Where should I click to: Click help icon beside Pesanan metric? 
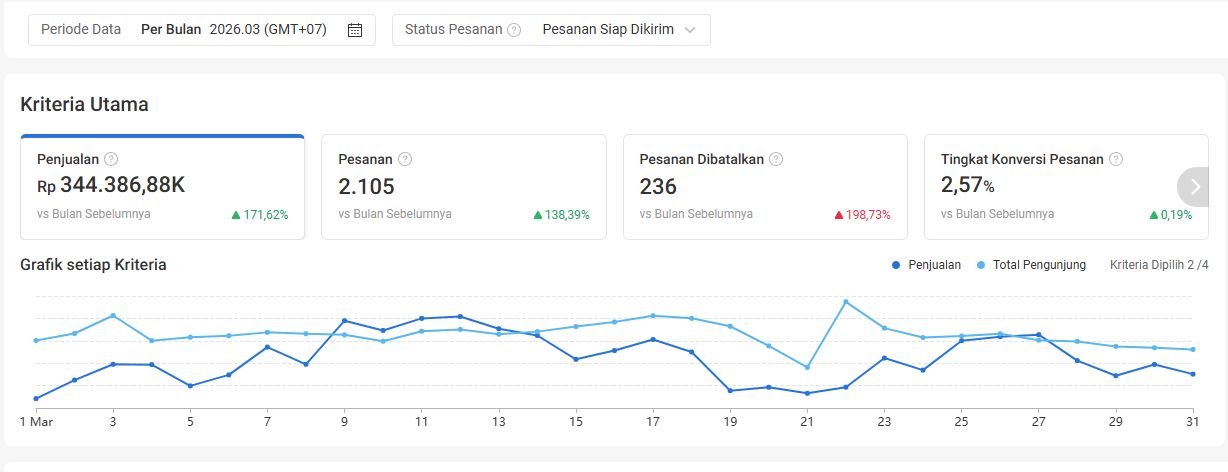pos(405,159)
